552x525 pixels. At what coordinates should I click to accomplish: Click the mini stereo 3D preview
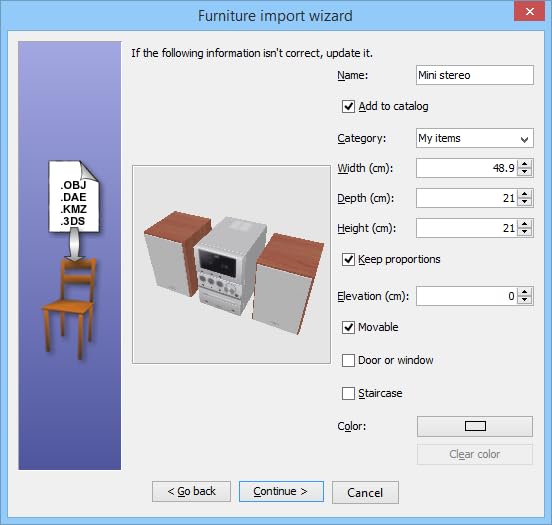pos(231,264)
